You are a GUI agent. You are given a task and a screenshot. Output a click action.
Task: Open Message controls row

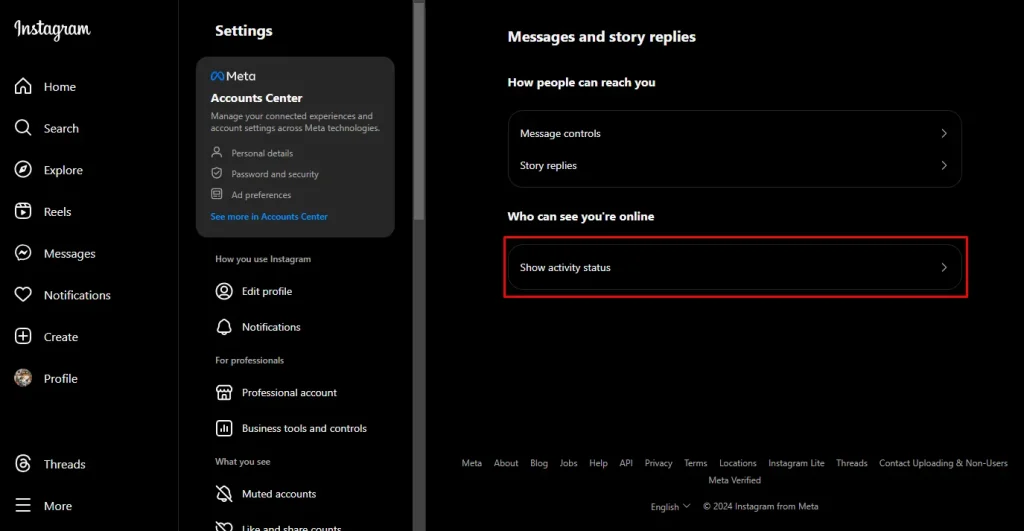[x=734, y=133]
